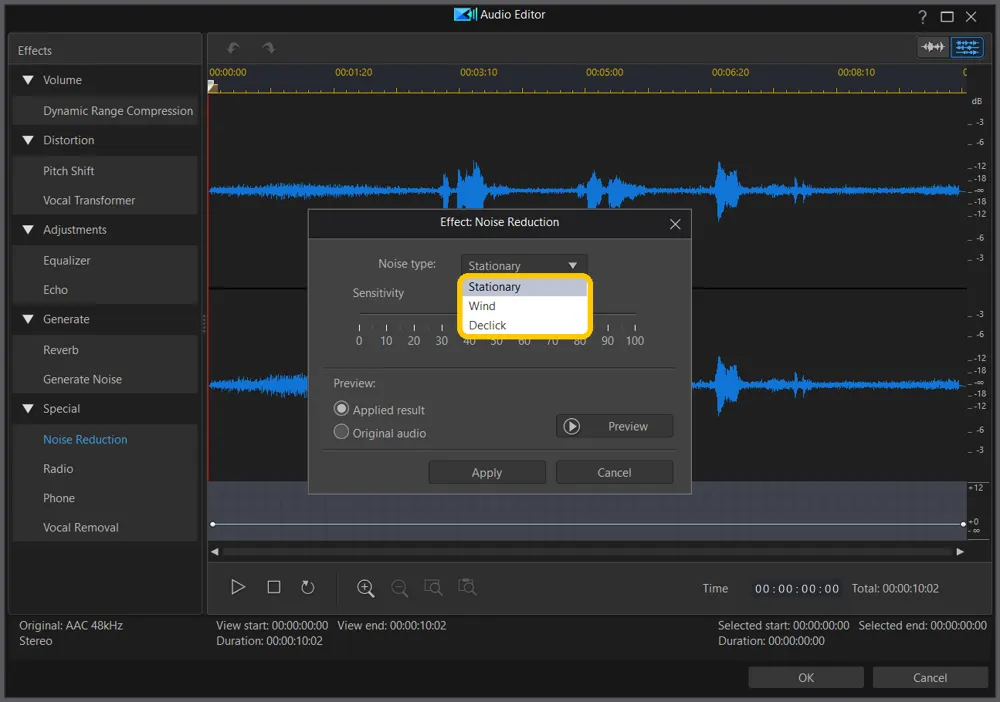Screen dimensions: 1000x702
Task: Collapse the Adjustments effects group
Action: coord(28,230)
